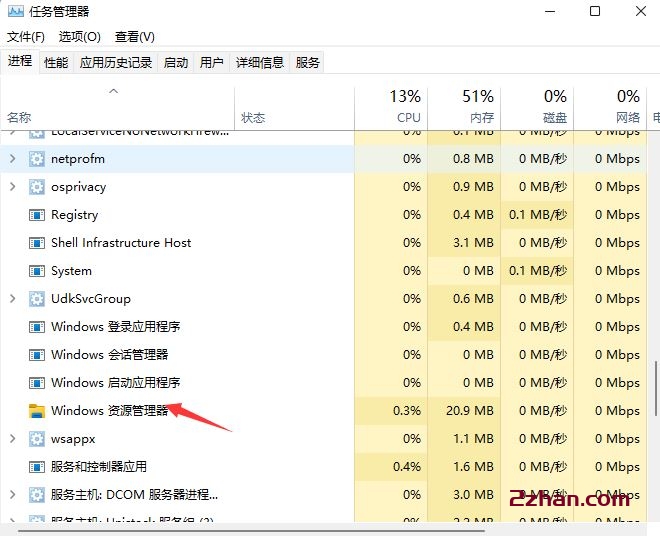Screen dimensions: 660x536
Task: Switch to the 启动 tab
Action: (176, 63)
